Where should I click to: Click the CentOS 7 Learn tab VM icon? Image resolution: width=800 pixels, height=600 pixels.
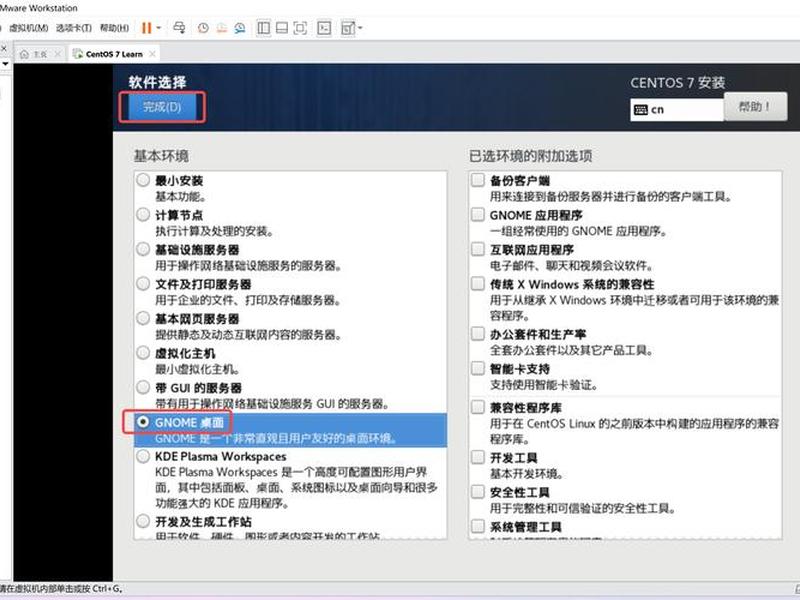(x=78, y=54)
